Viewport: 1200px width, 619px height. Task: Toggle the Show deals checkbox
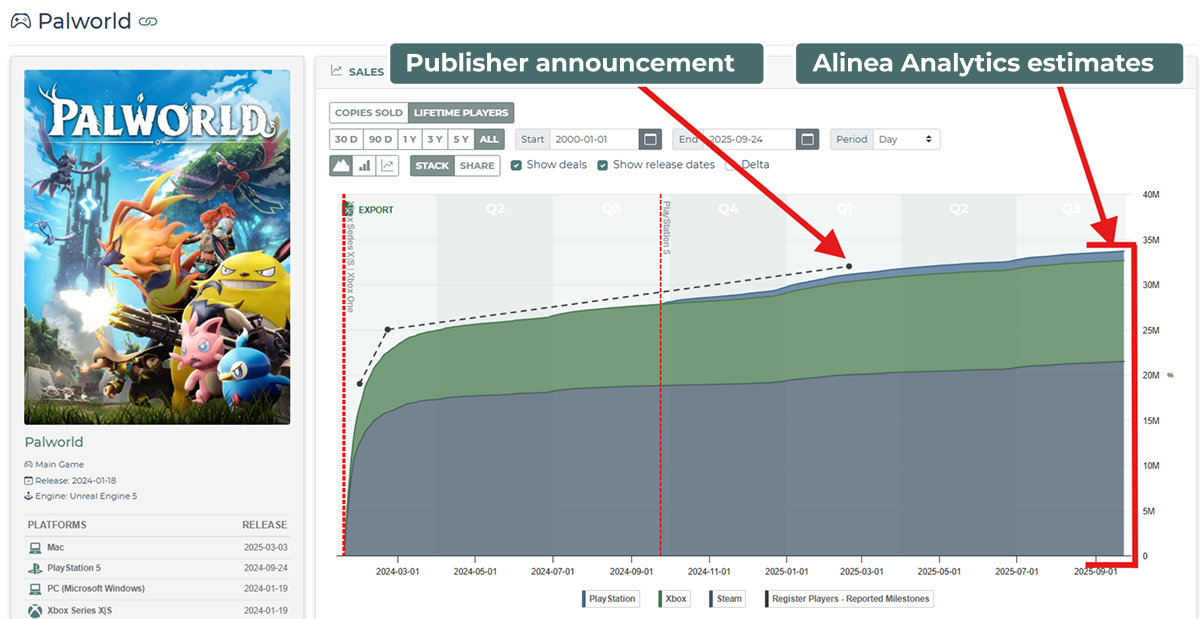[x=516, y=165]
